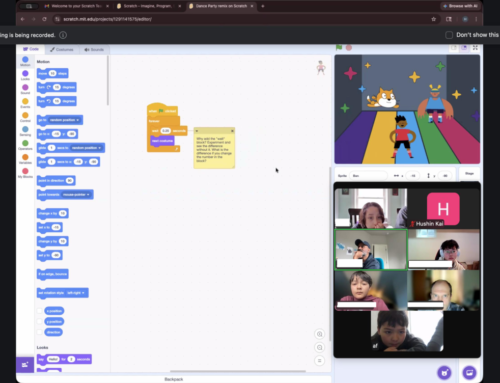Open left-right dropdown in rotation style block

(75, 293)
